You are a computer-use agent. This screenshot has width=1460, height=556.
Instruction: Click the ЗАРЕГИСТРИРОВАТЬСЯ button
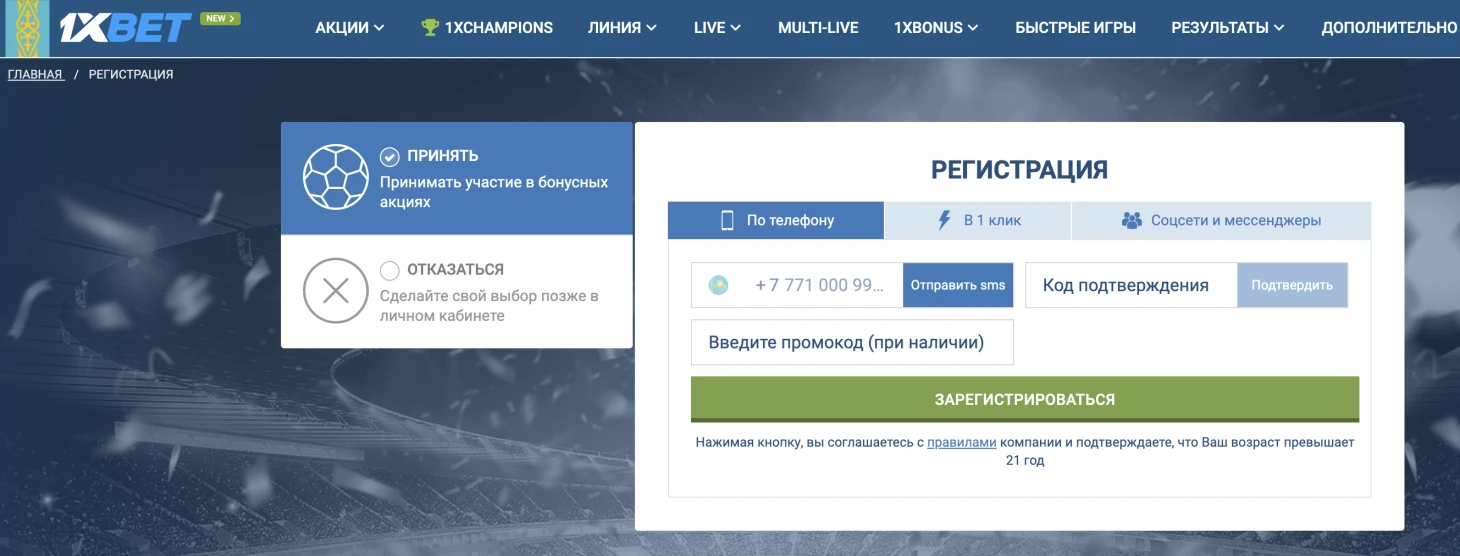pos(1025,399)
